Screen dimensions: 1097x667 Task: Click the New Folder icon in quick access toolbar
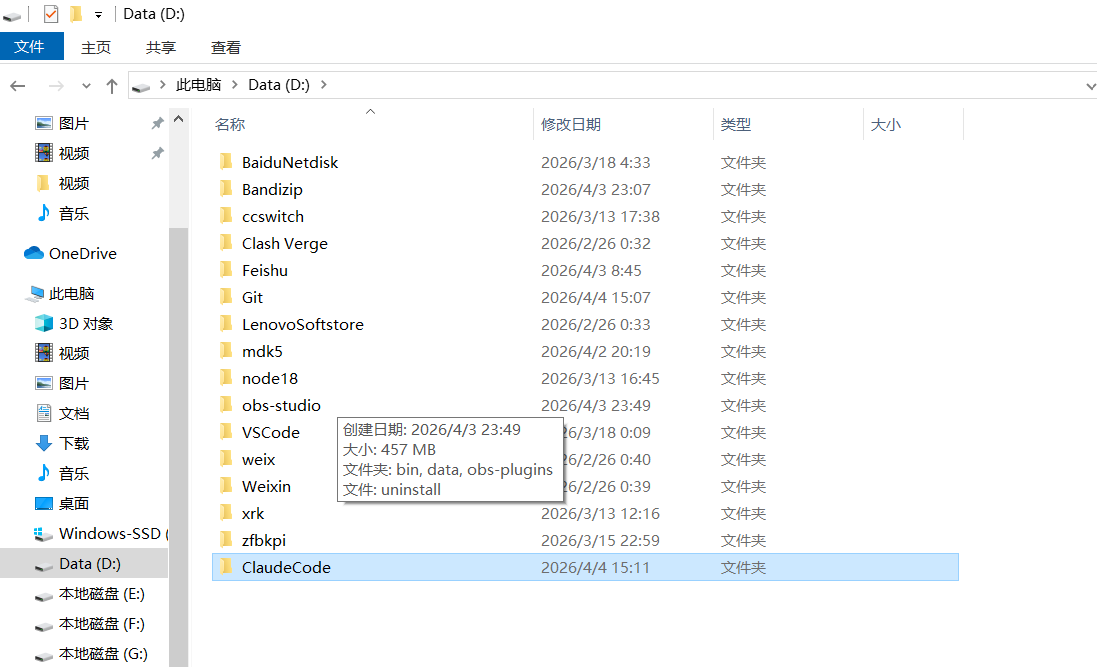coord(76,14)
